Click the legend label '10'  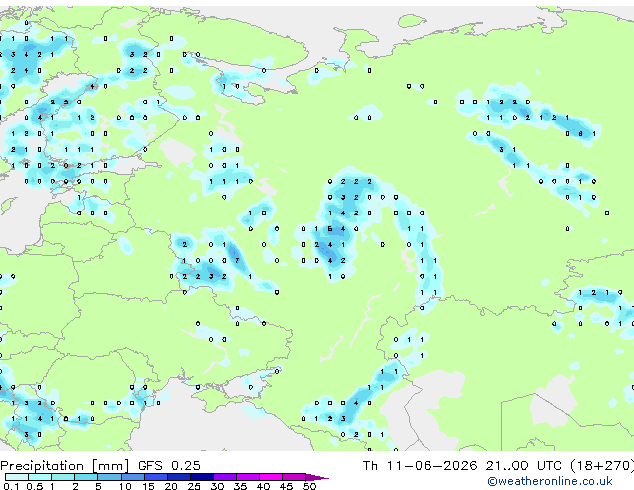pos(125,486)
